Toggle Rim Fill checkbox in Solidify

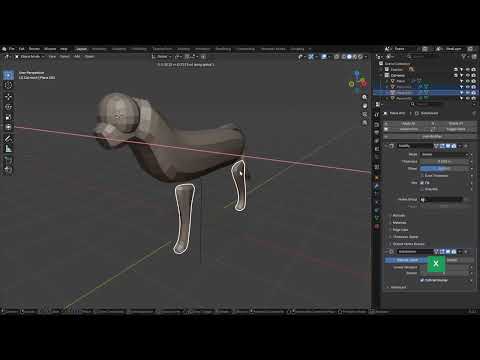pos(422,183)
